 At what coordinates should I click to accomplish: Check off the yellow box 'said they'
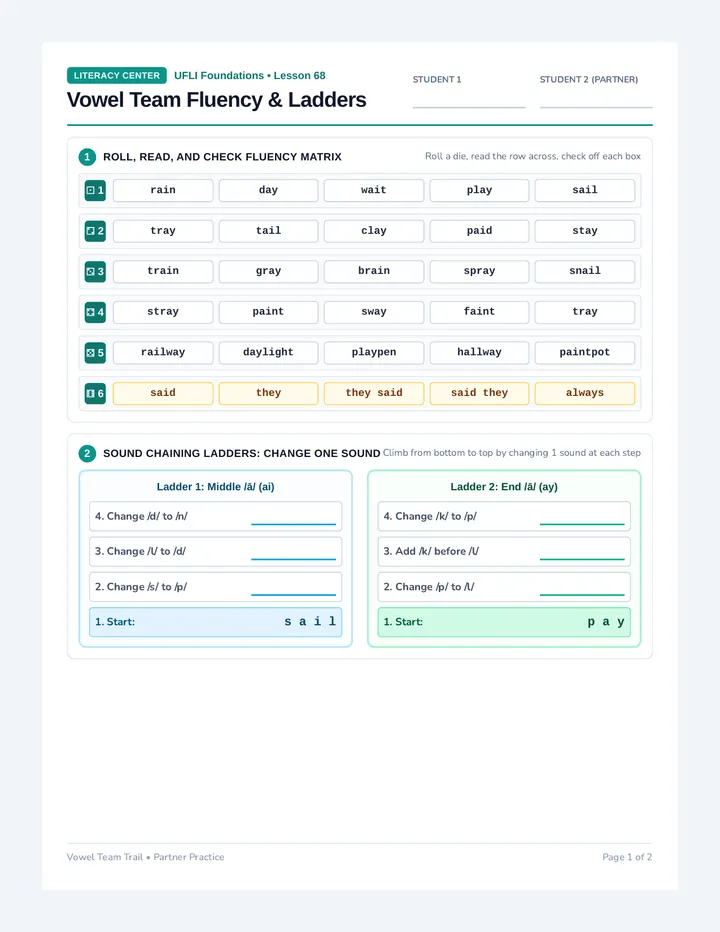[479, 393]
